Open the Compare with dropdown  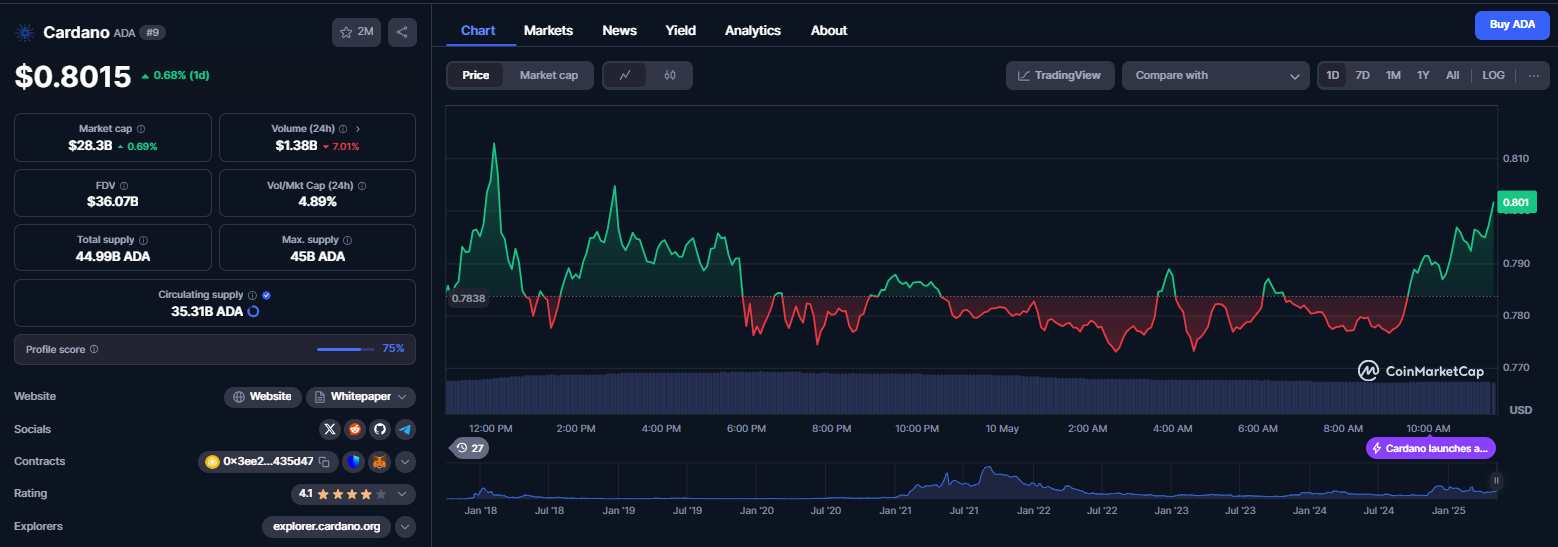[1216, 75]
